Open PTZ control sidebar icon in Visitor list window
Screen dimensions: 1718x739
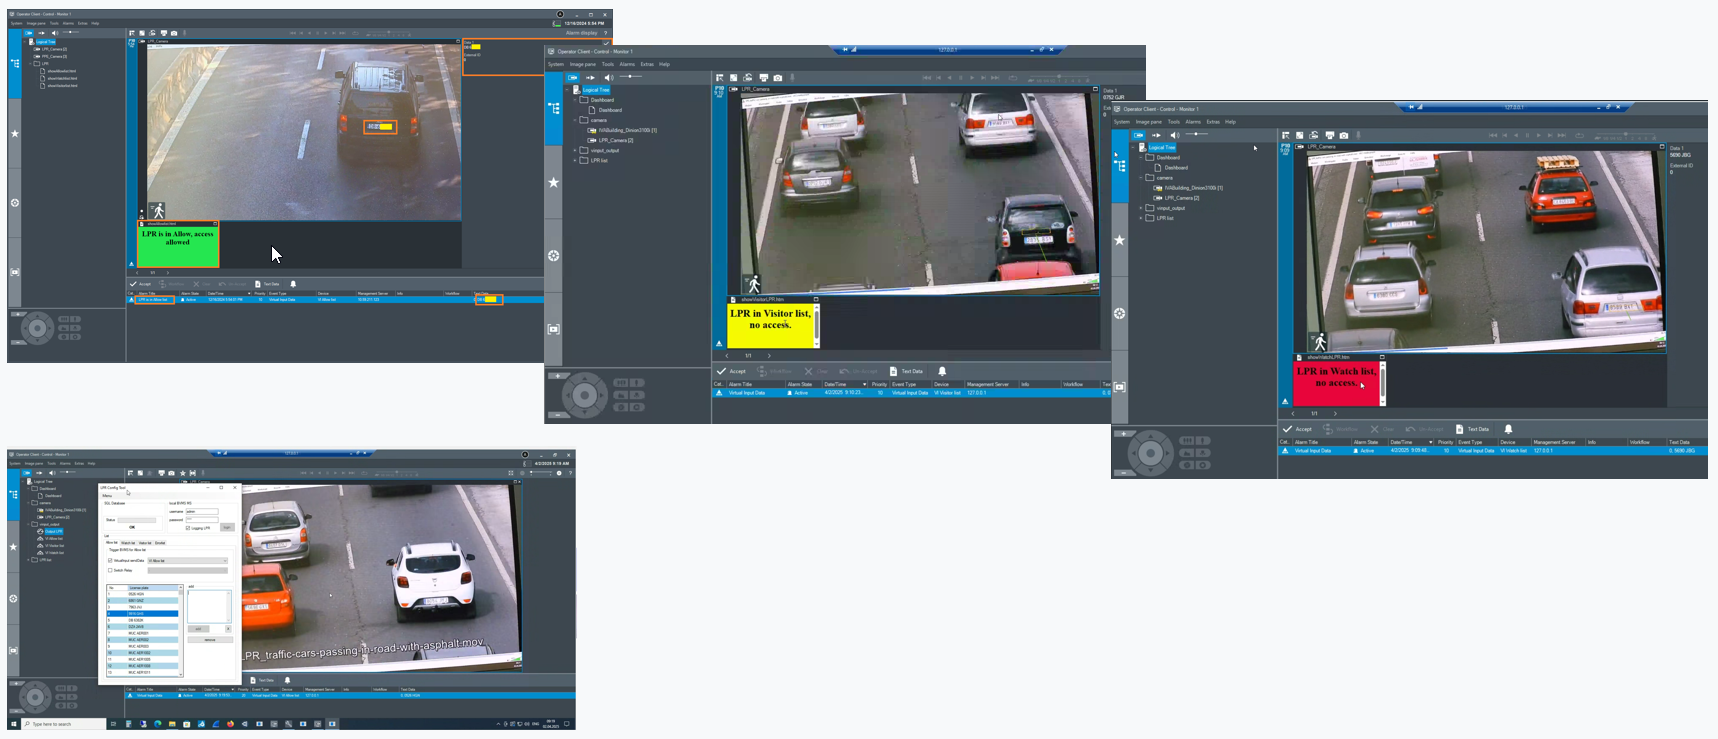pyautogui.click(x=553, y=256)
